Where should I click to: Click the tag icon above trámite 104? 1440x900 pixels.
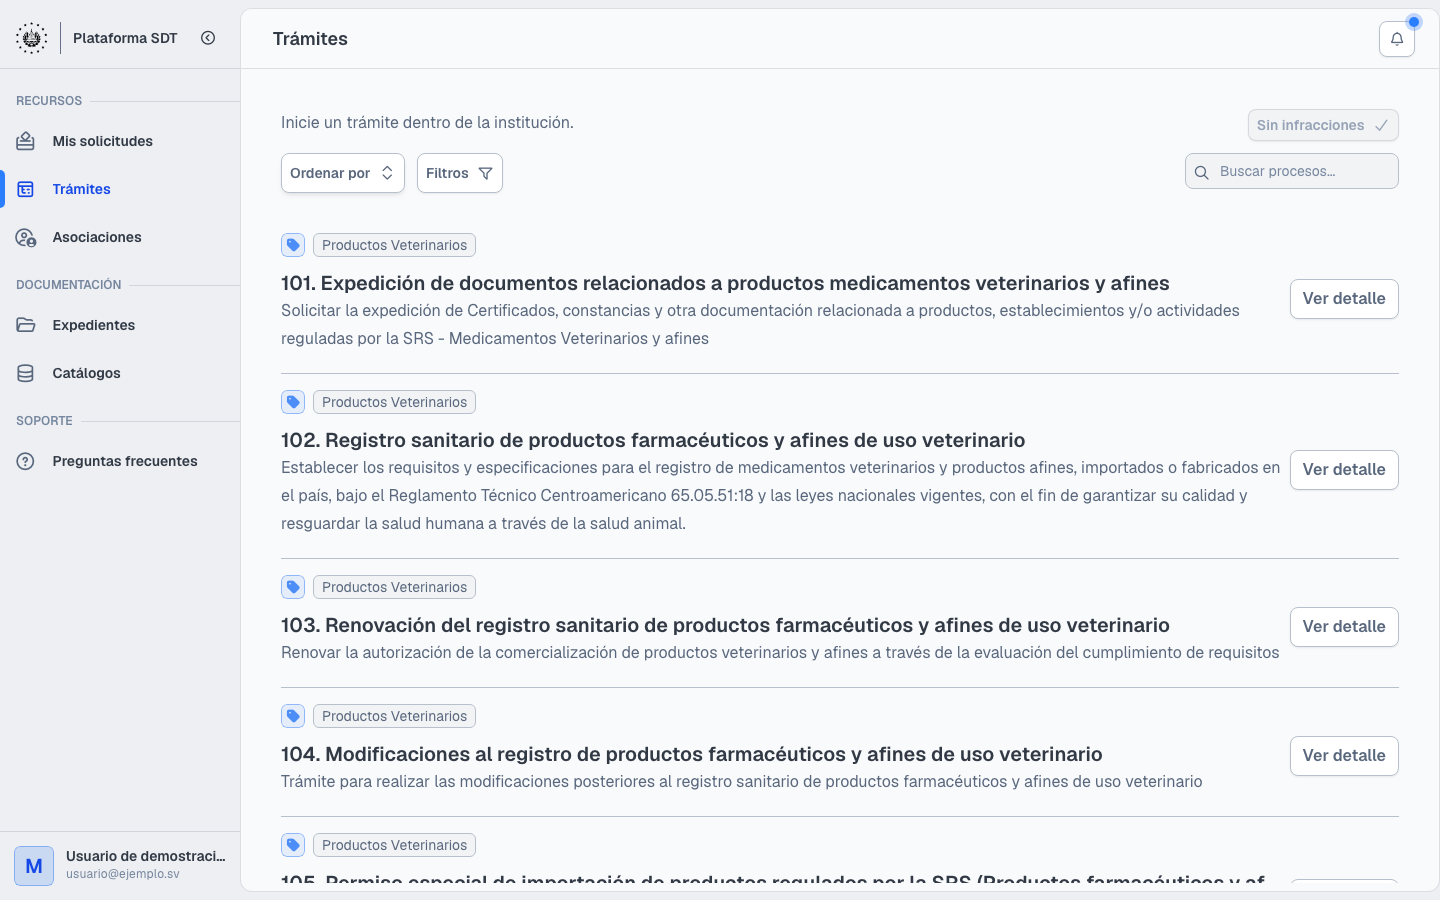pos(293,716)
